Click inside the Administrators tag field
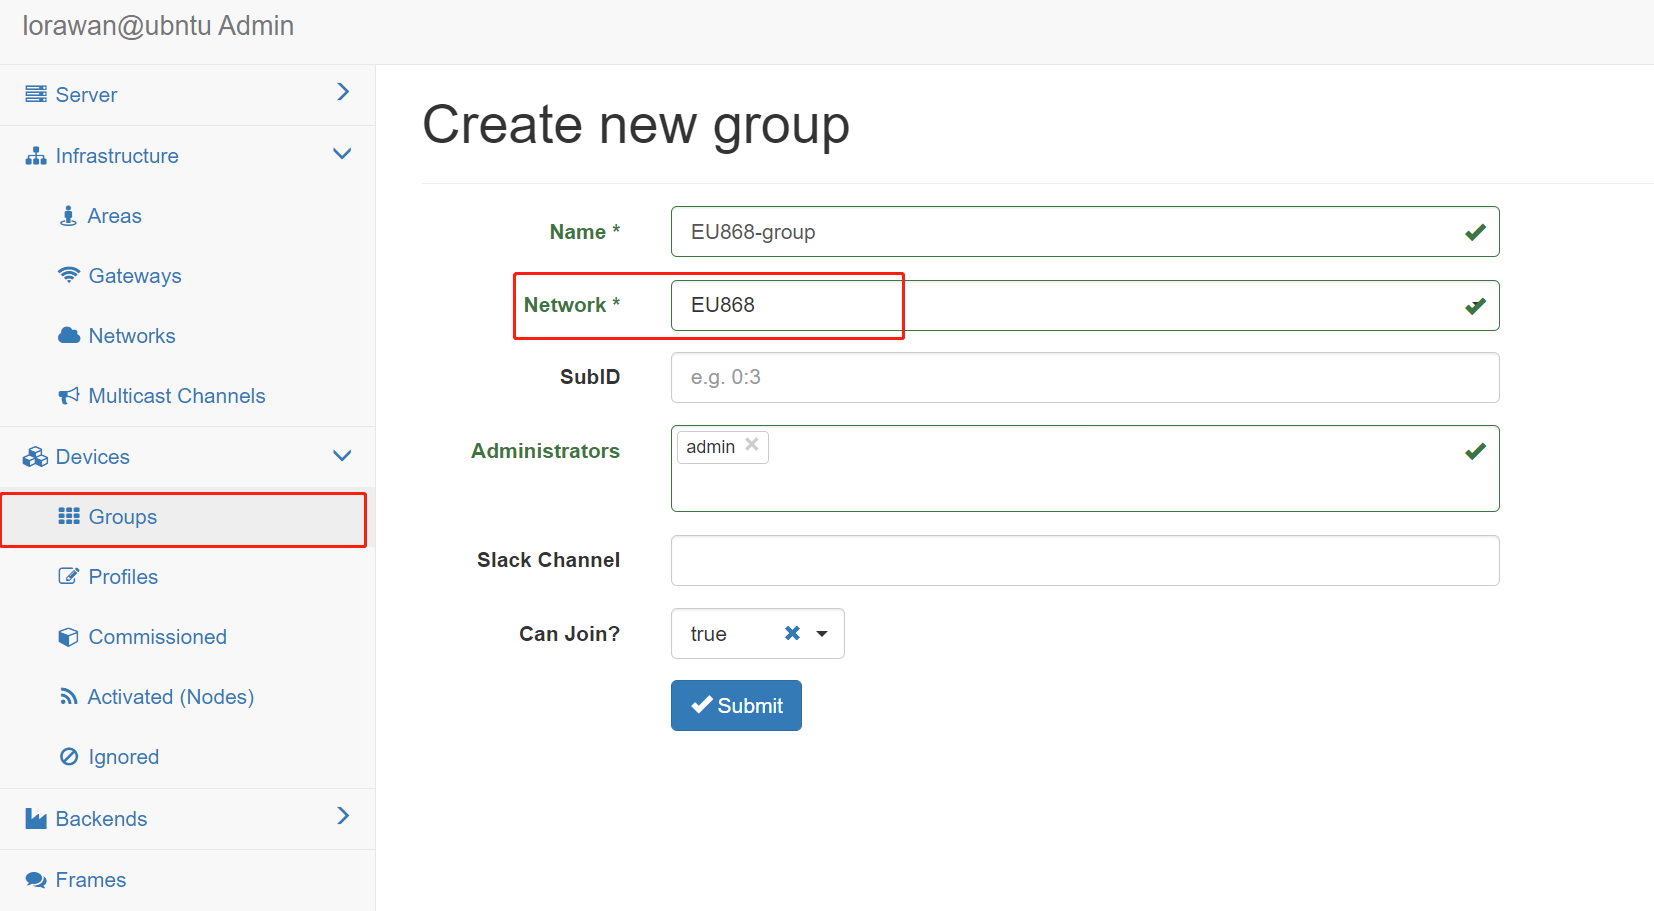The height and width of the screenshot is (911, 1654). click(x=1085, y=468)
